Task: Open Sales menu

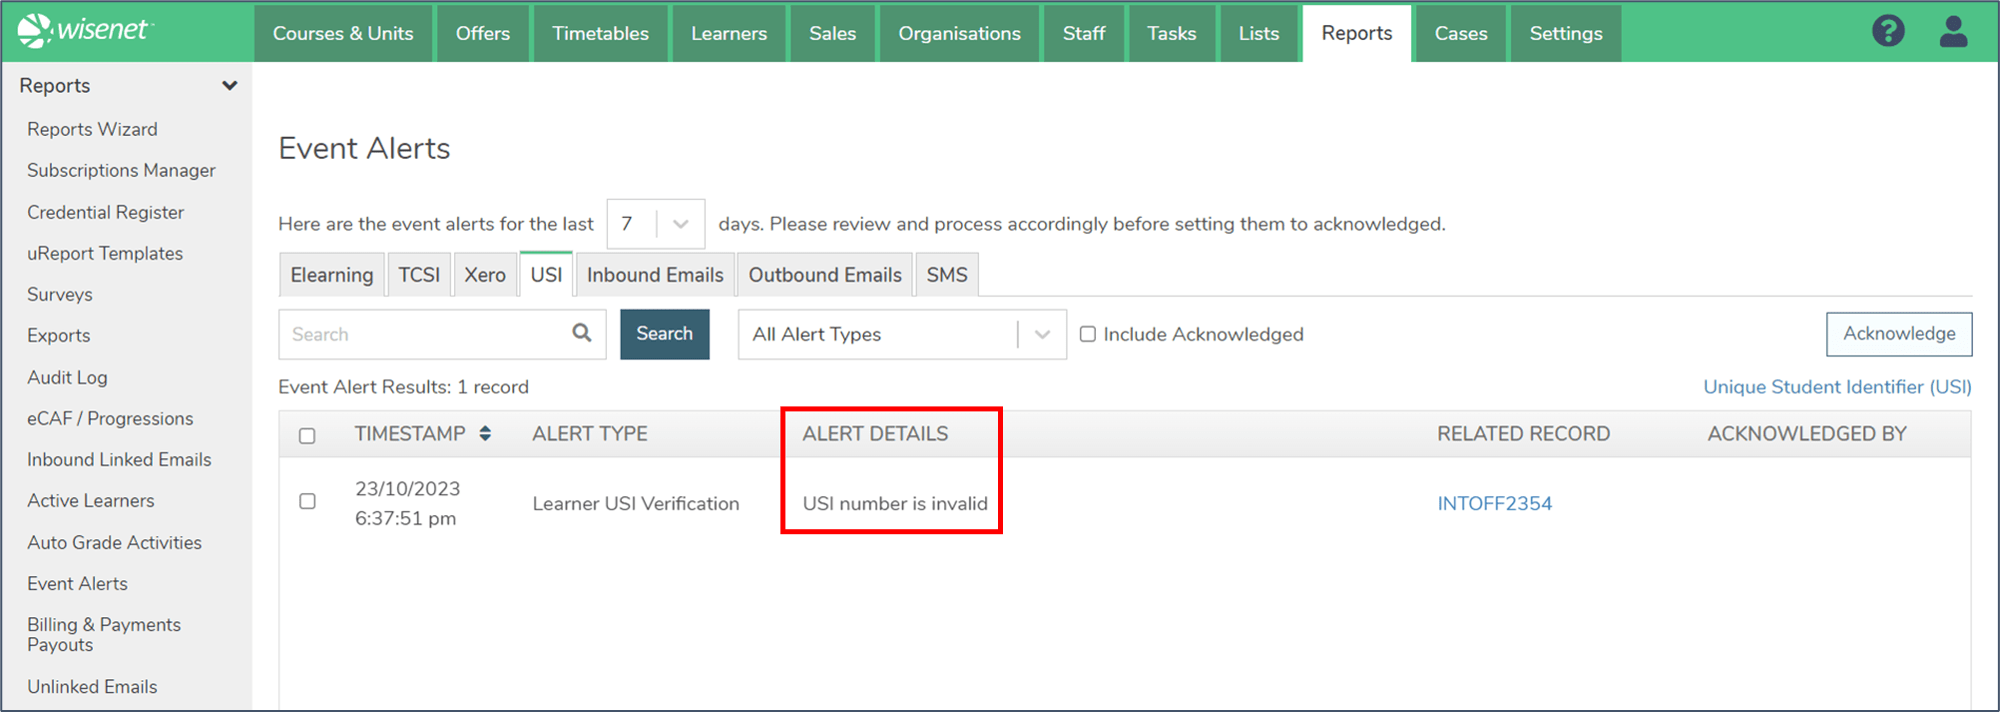Action: [833, 33]
